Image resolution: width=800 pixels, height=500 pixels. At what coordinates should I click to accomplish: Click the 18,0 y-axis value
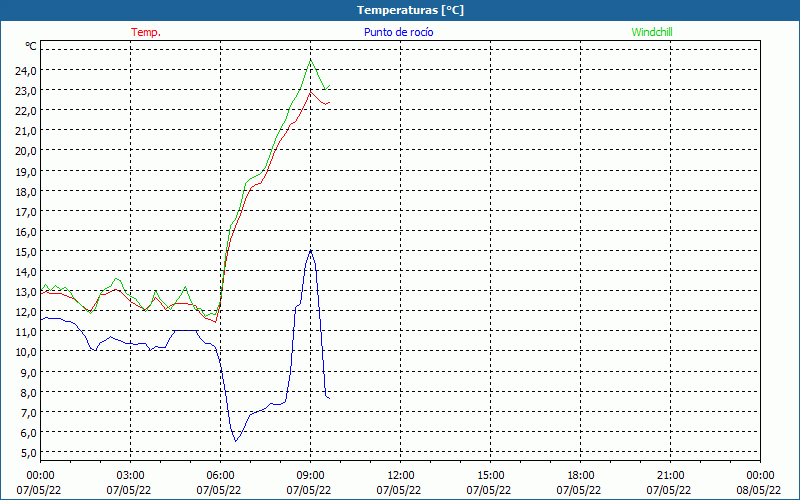(26, 191)
